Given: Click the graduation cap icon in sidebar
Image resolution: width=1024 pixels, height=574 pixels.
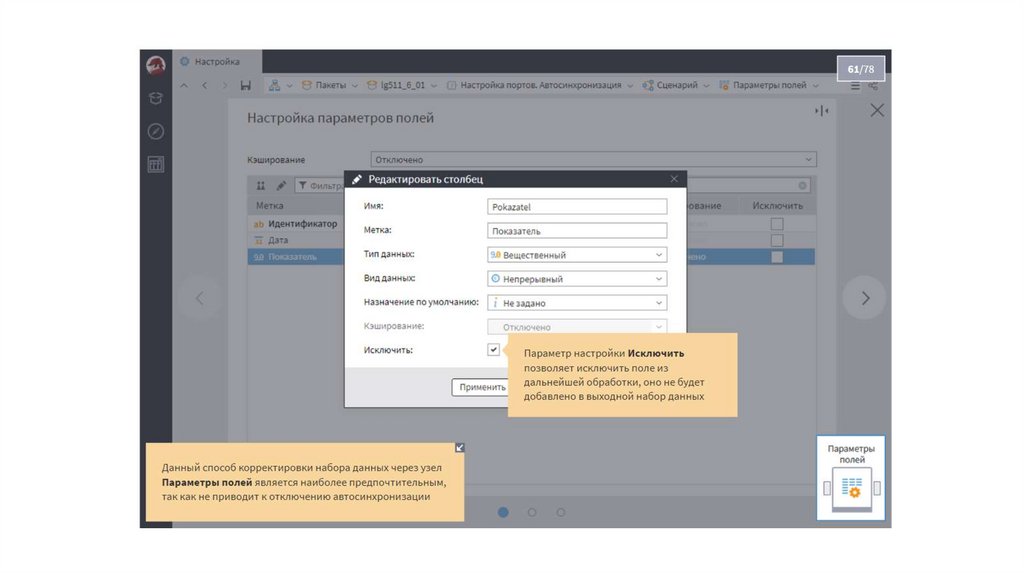Looking at the screenshot, I should [x=156, y=98].
